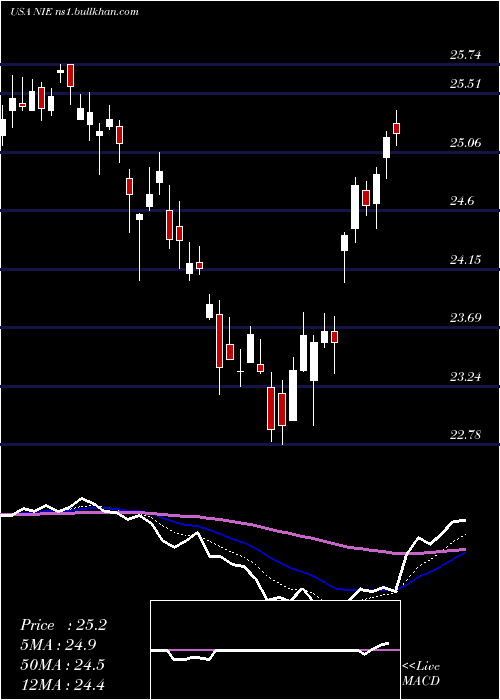Click the 12MA : 24.4 value

click(x=62, y=684)
